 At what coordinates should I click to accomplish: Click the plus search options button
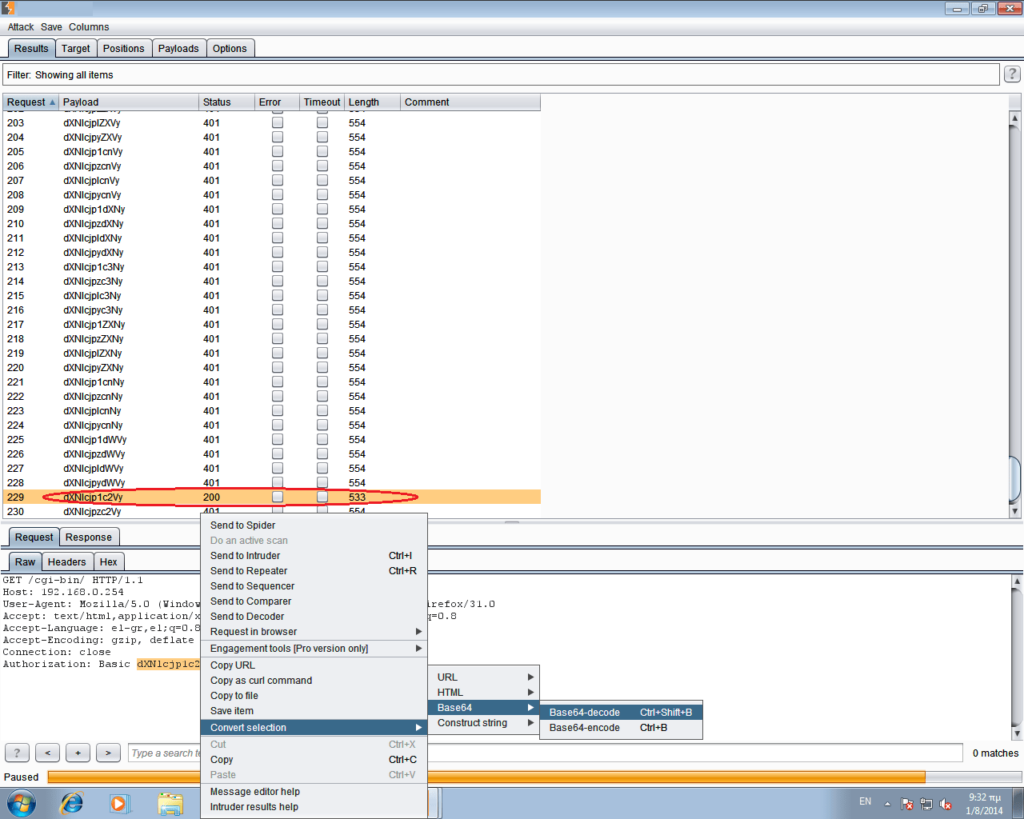[78, 753]
